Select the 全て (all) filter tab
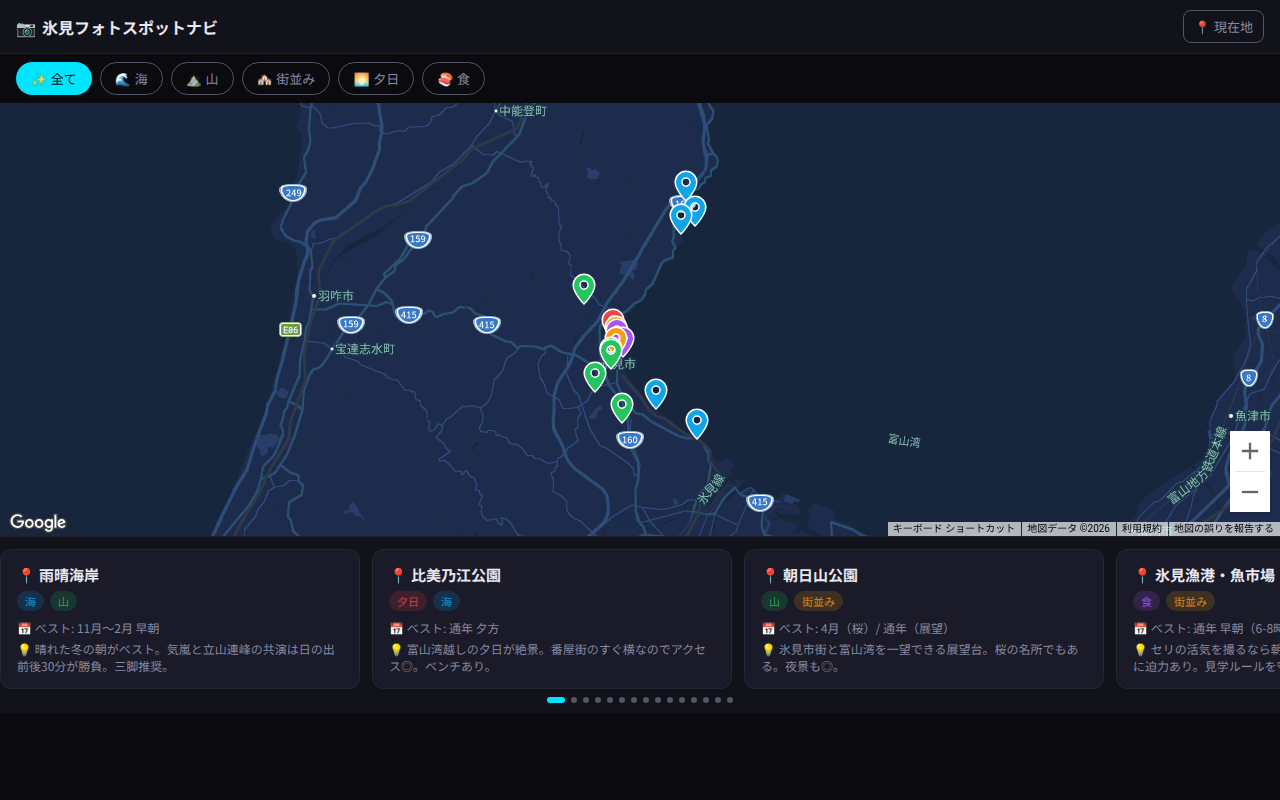 point(54,79)
